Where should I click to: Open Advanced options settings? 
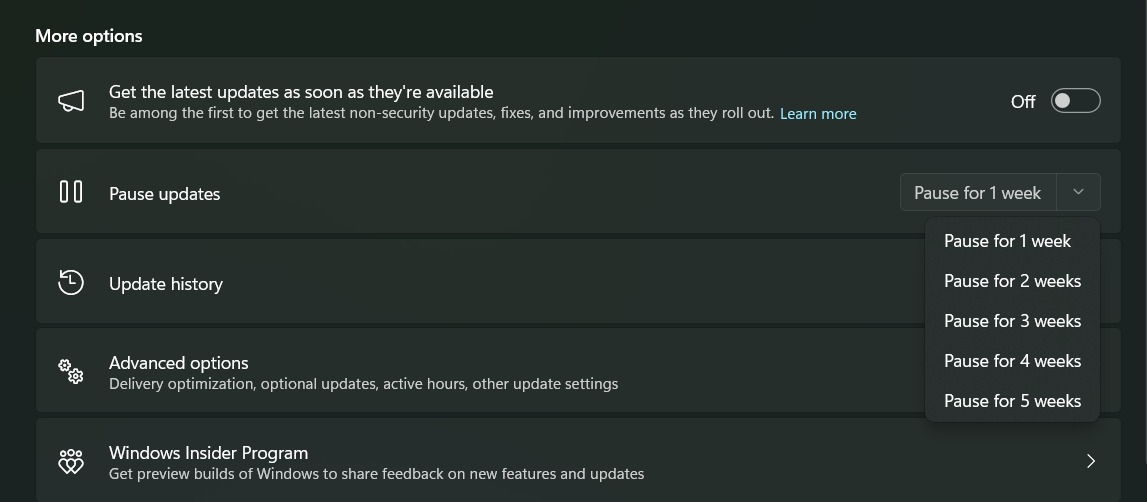pyautogui.click(x=578, y=371)
